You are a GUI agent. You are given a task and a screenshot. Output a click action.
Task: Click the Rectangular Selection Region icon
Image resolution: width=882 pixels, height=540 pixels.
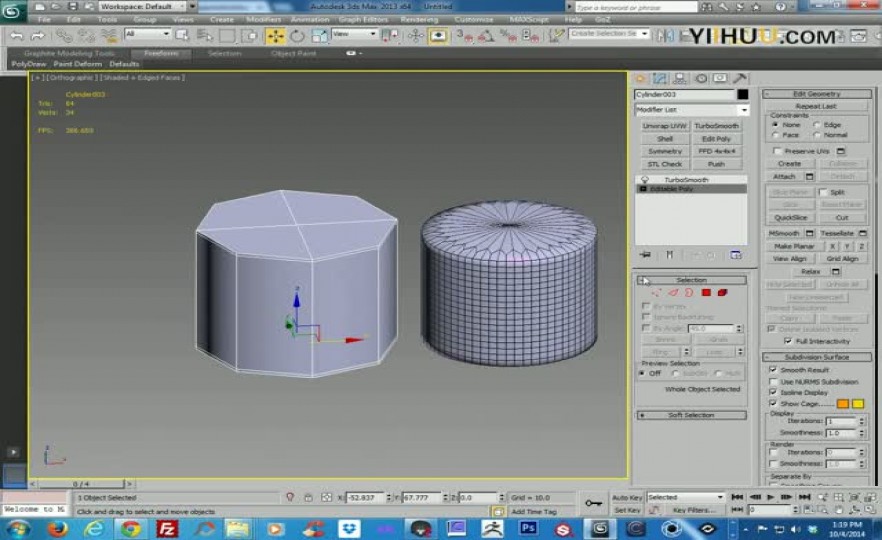click(227, 36)
